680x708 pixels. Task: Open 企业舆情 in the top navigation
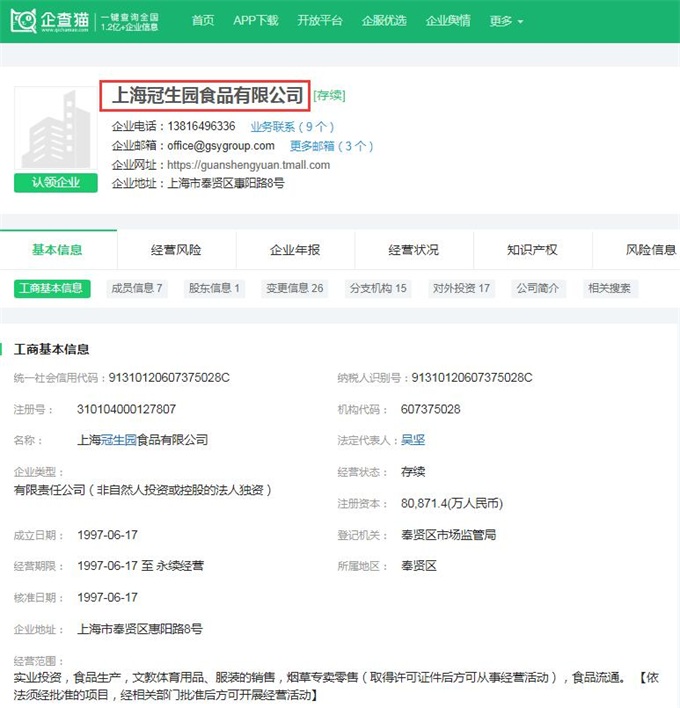pyautogui.click(x=448, y=20)
